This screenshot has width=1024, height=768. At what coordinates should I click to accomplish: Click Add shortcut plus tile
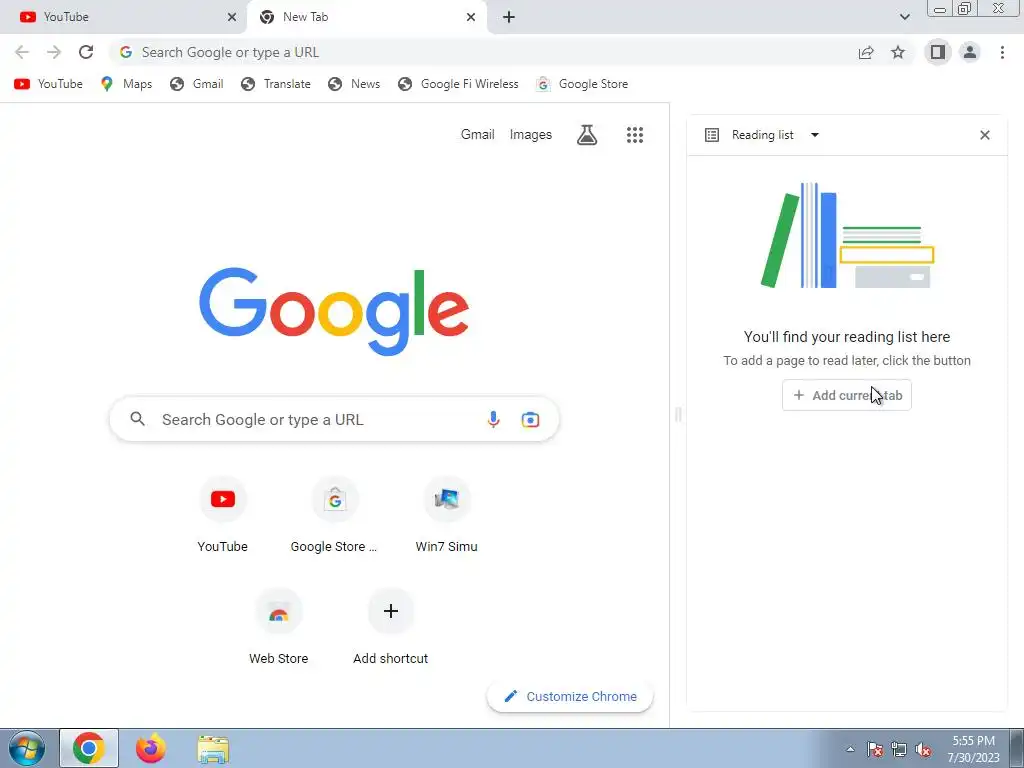[391, 628]
